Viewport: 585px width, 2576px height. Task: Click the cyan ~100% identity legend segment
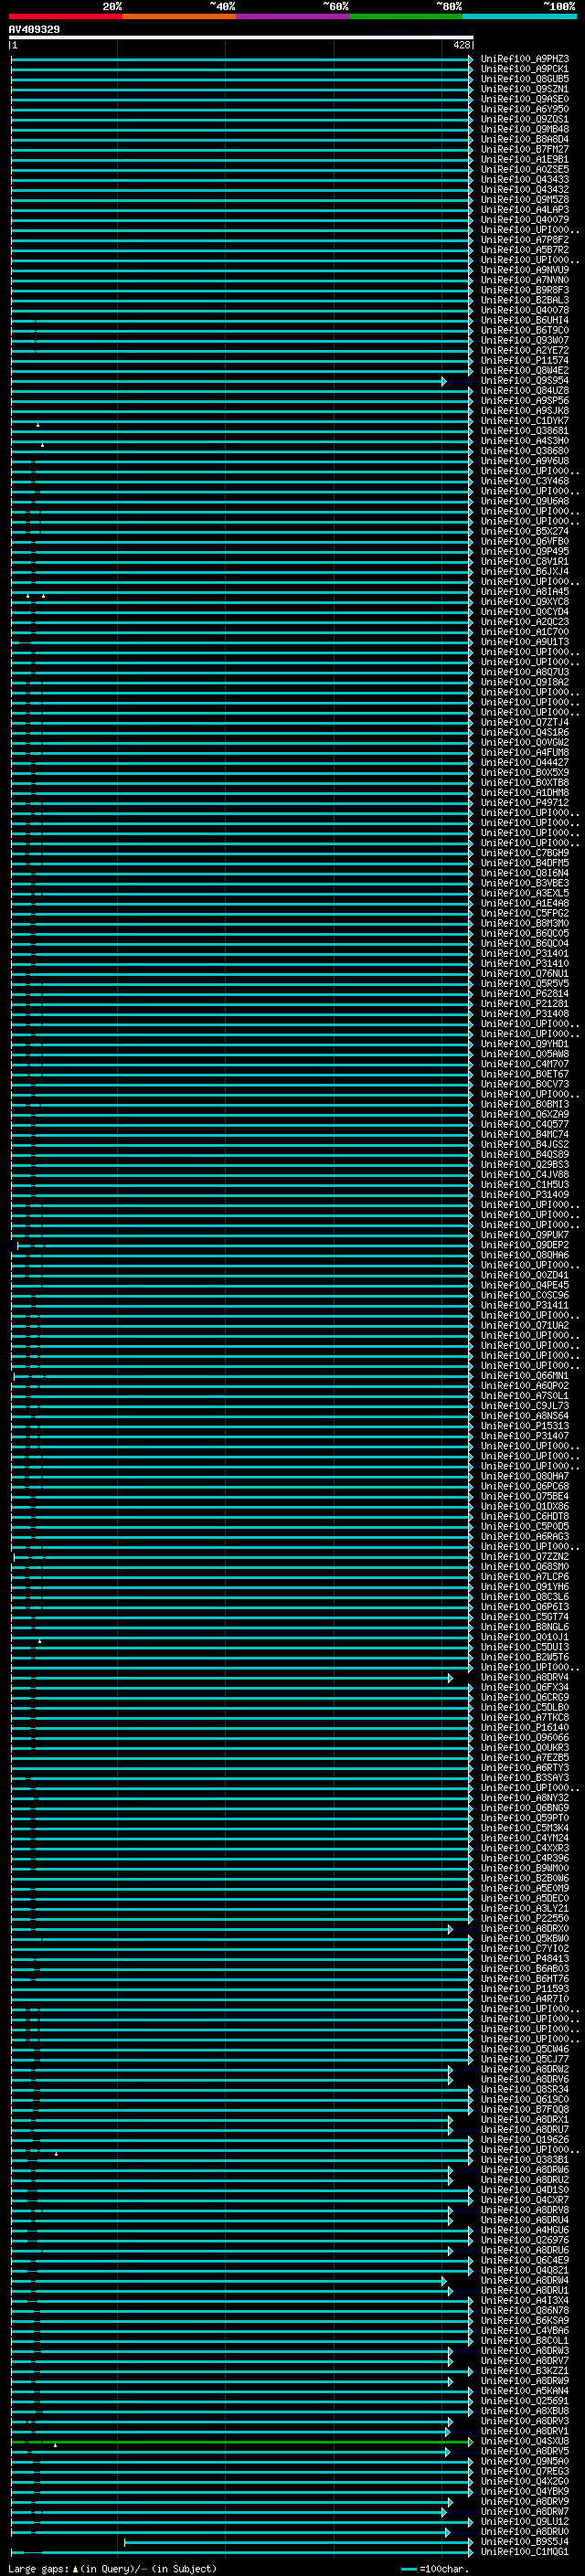pos(518,16)
